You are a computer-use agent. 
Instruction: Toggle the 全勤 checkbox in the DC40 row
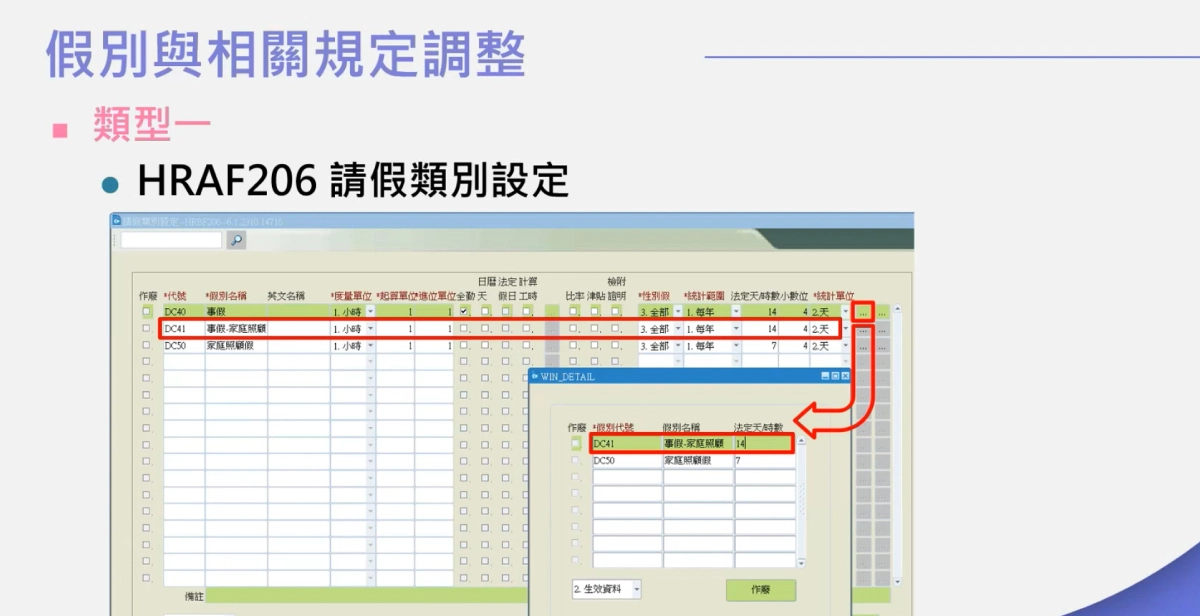click(463, 312)
